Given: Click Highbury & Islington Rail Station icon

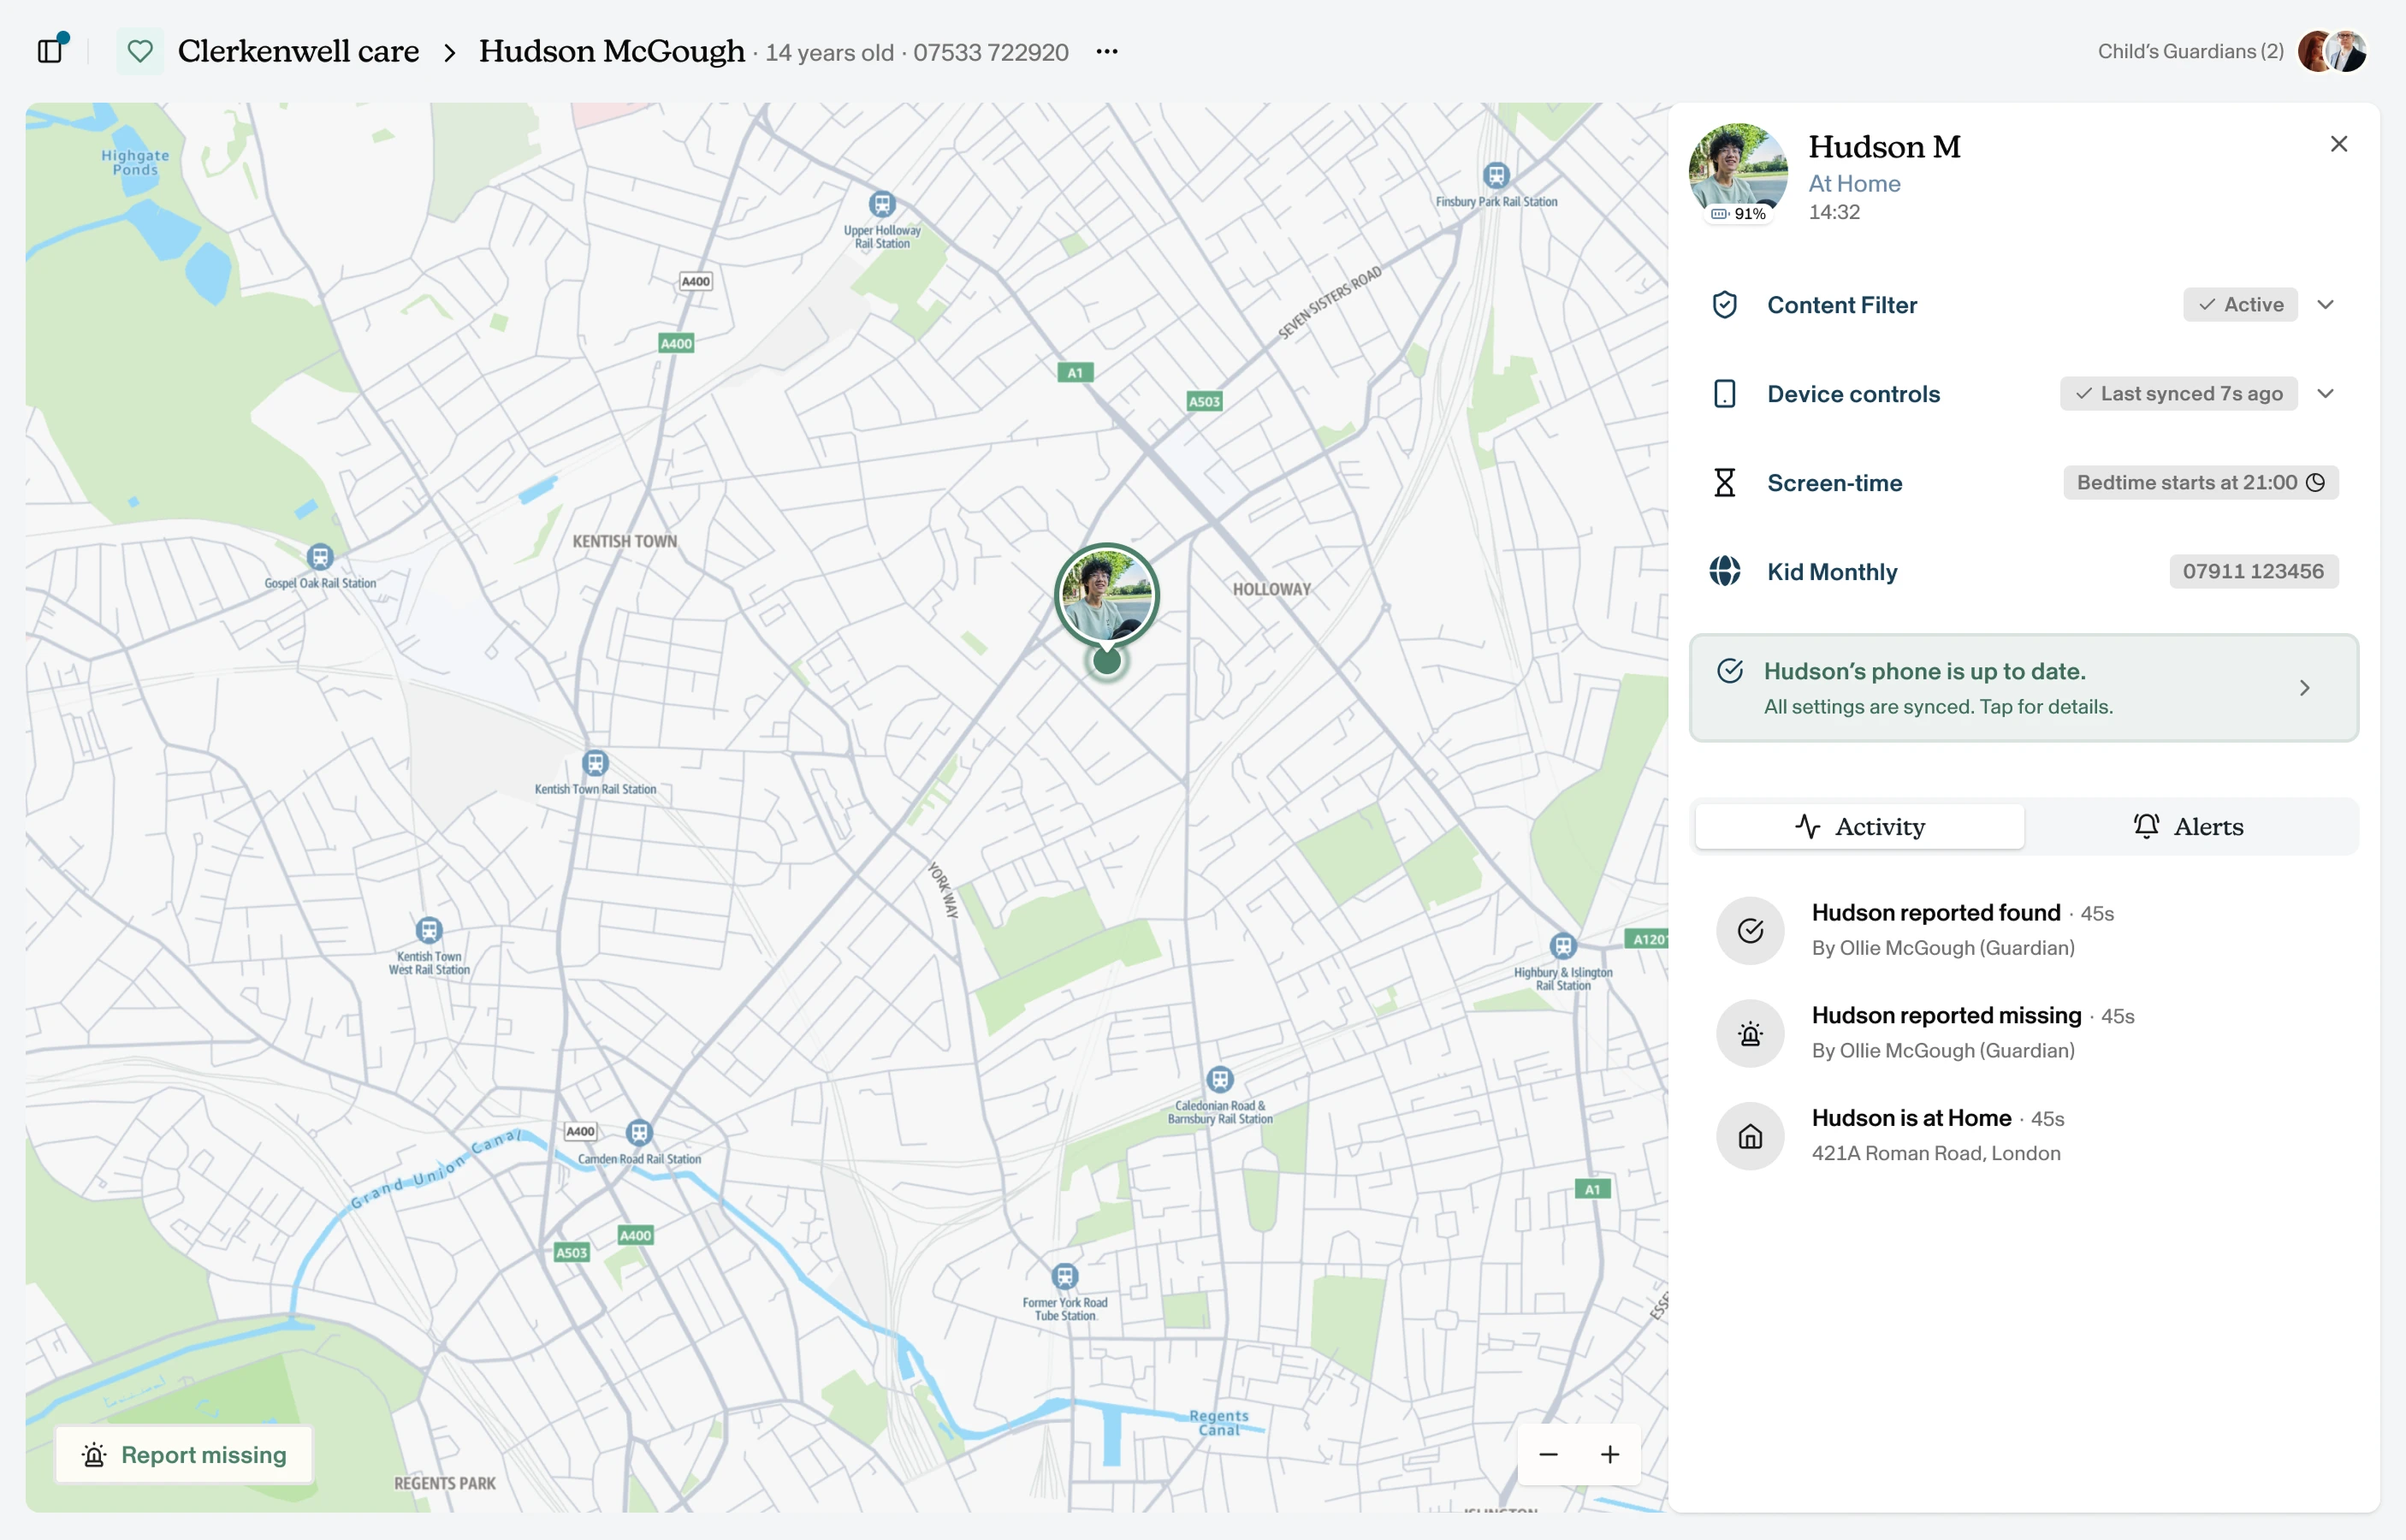Looking at the screenshot, I should pyautogui.click(x=1563, y=946).
